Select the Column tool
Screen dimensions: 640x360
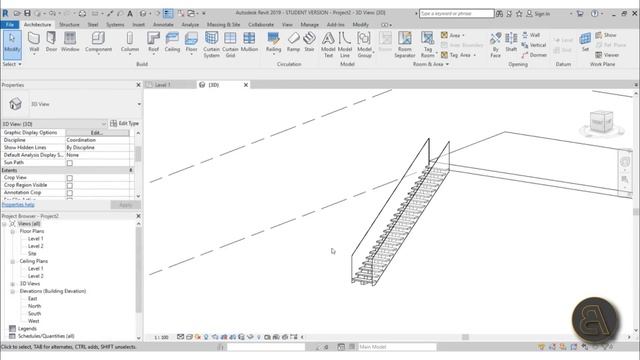click(130, 42)
